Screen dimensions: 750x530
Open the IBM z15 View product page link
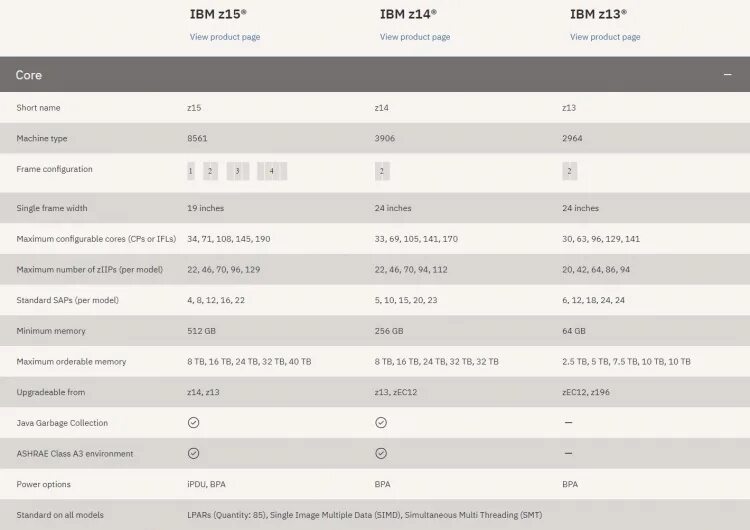click(225, 37)
